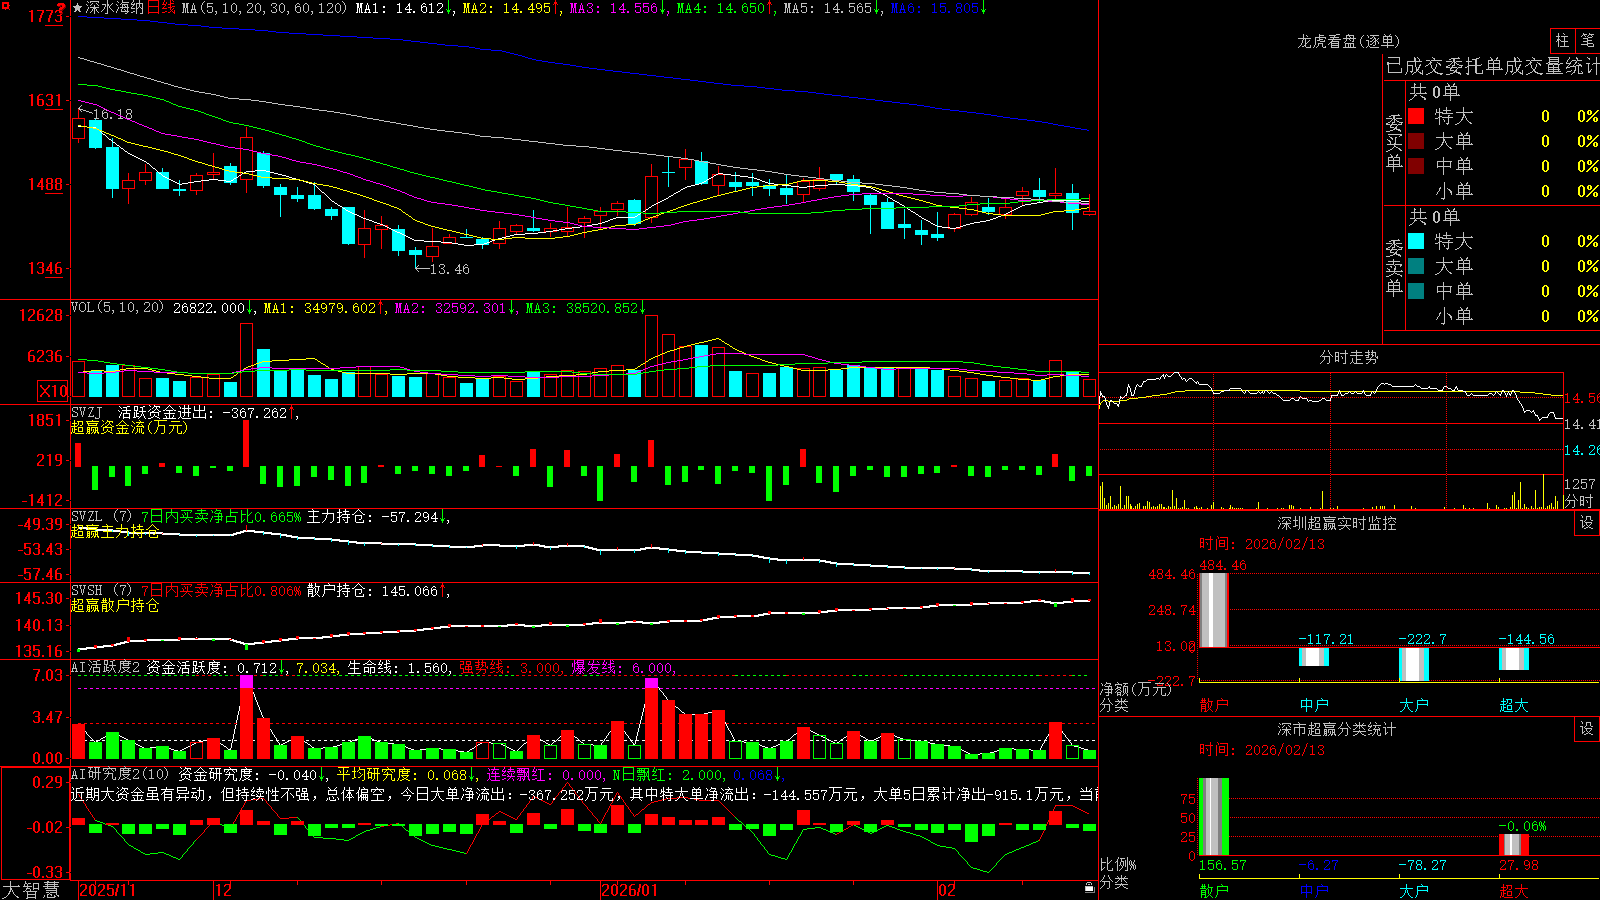Image resolution: width=1600 pixels, height=900 pixels.
Task: Click the star icon beside 深水海纳
Action: (x=78, y=8)
